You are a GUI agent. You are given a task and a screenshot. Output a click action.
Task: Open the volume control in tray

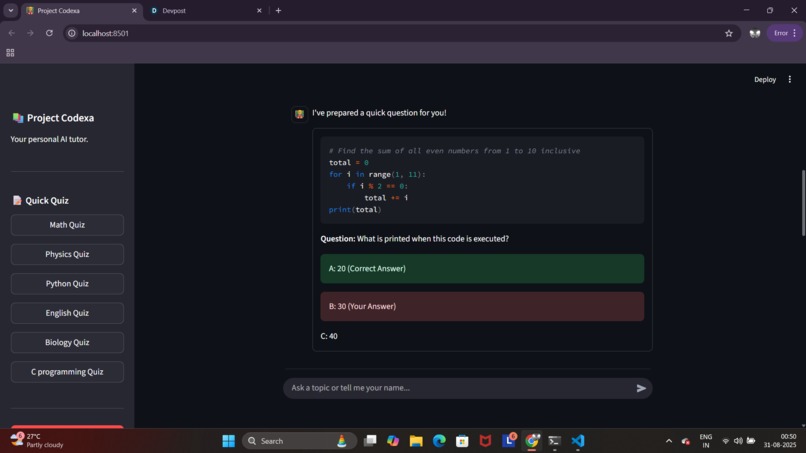coord(738,441)
